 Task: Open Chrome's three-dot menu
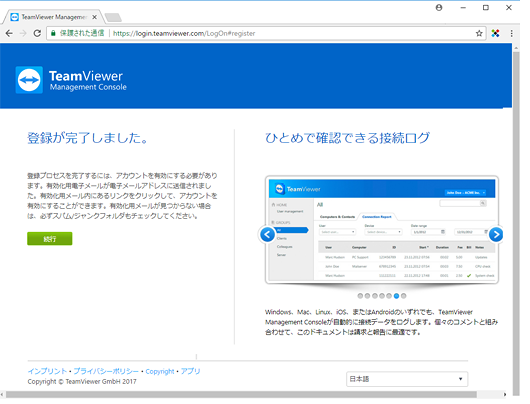[x=511, y=33]
